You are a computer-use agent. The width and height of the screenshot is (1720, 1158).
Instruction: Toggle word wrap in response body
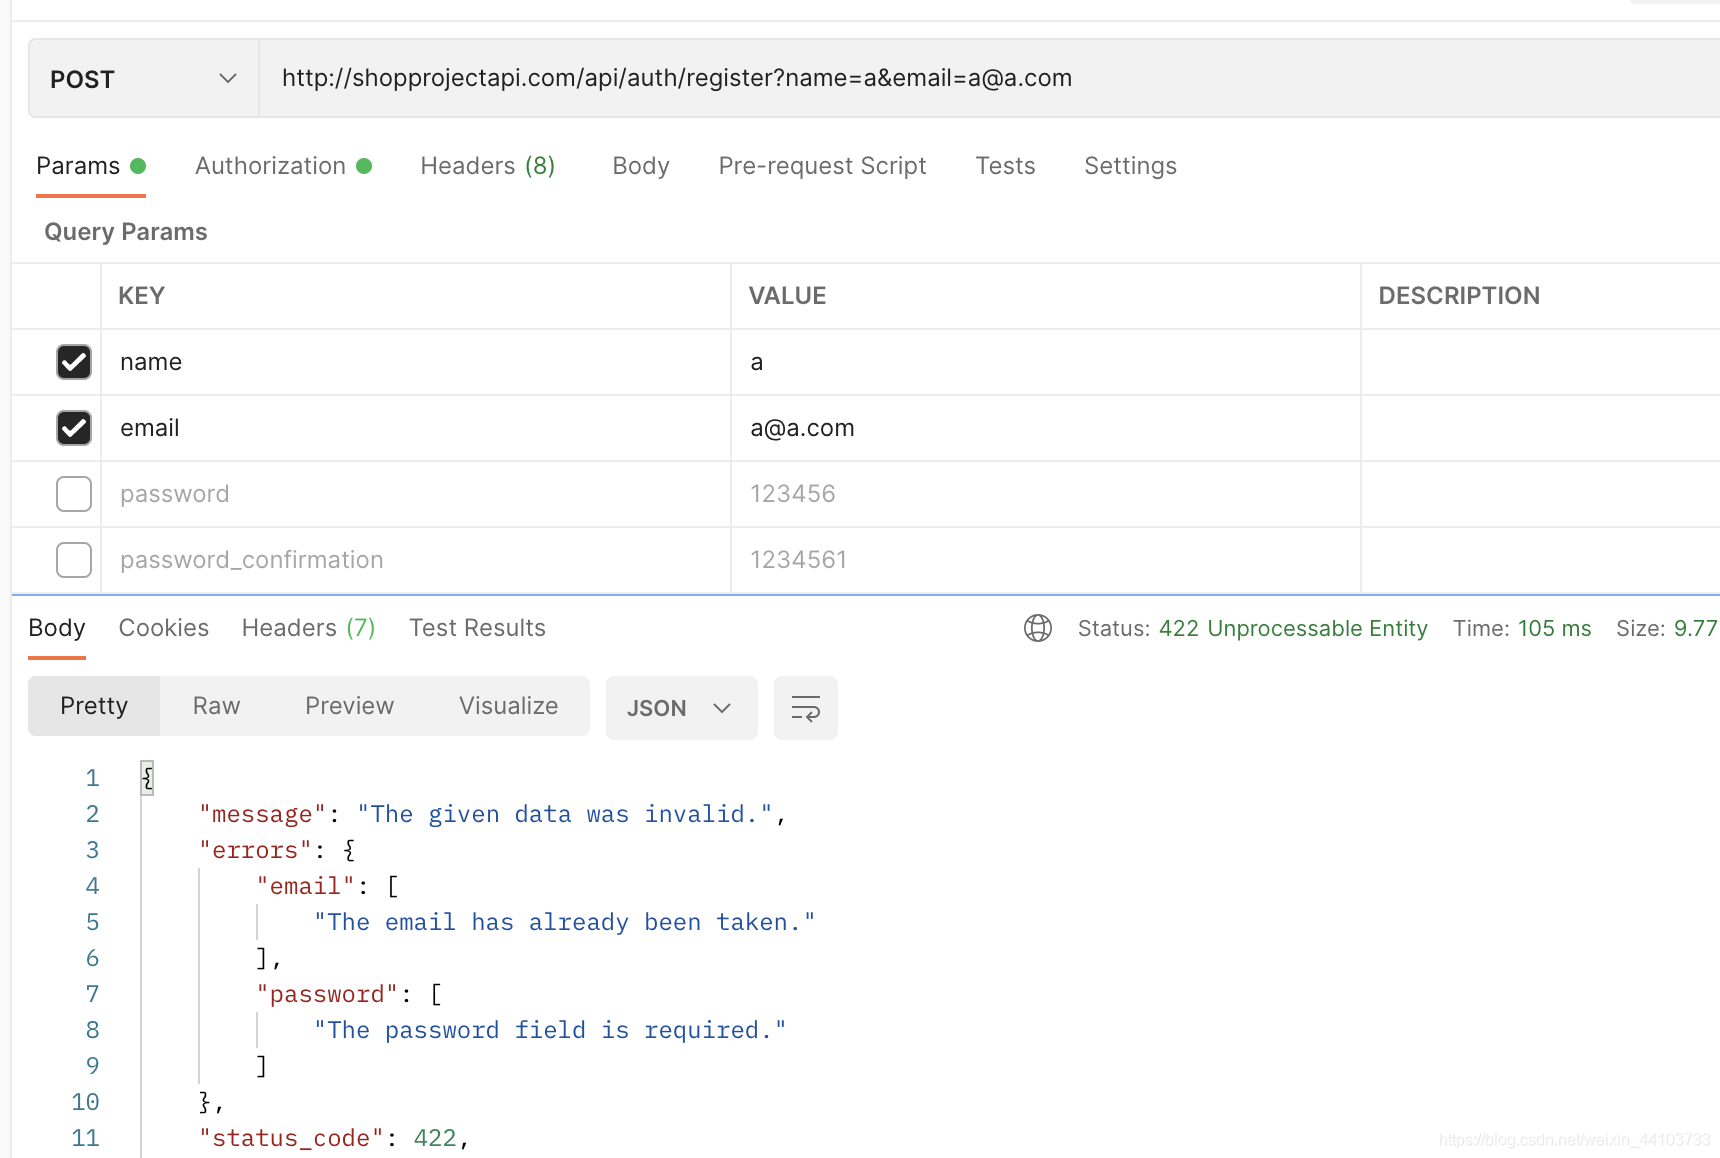point(806,708)
